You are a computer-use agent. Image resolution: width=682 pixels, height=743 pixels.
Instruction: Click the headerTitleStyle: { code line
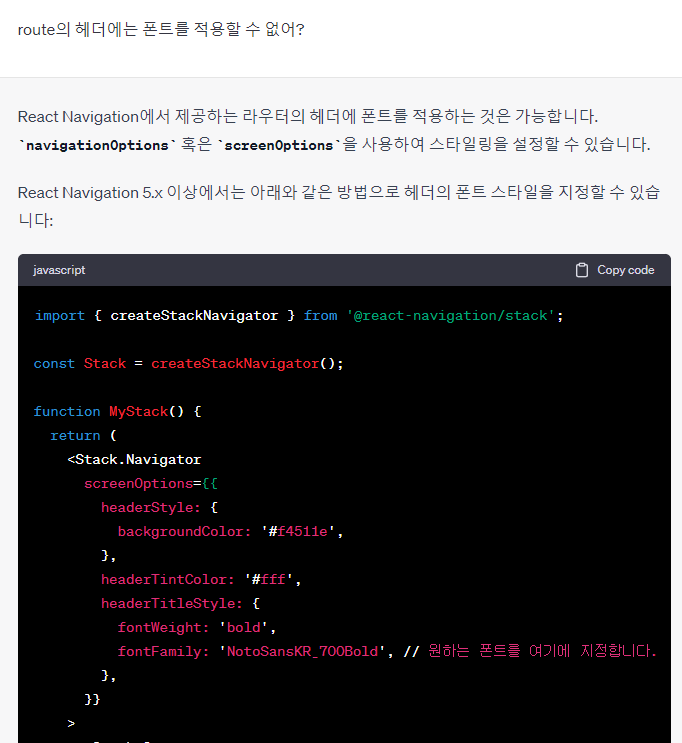(x=180, y=604)
